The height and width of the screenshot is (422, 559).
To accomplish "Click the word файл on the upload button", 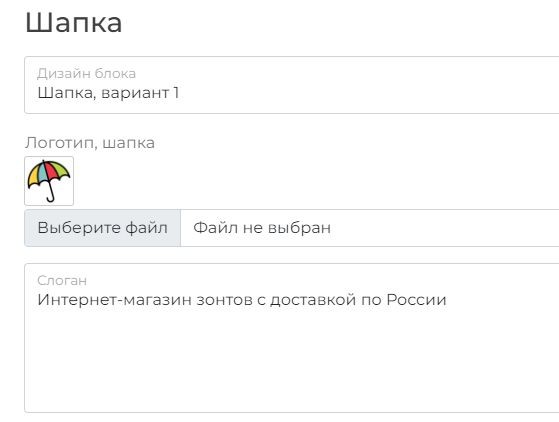I will coord(147,228).
